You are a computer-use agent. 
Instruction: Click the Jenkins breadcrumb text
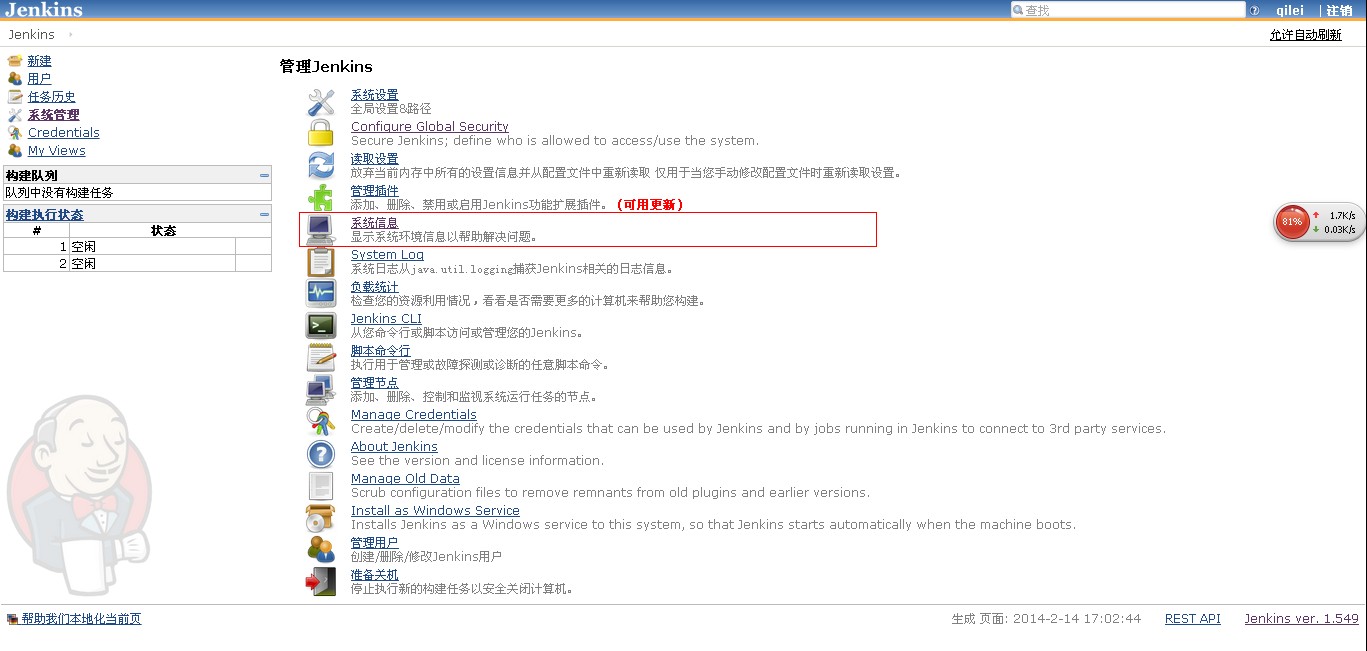pos(32,35)
